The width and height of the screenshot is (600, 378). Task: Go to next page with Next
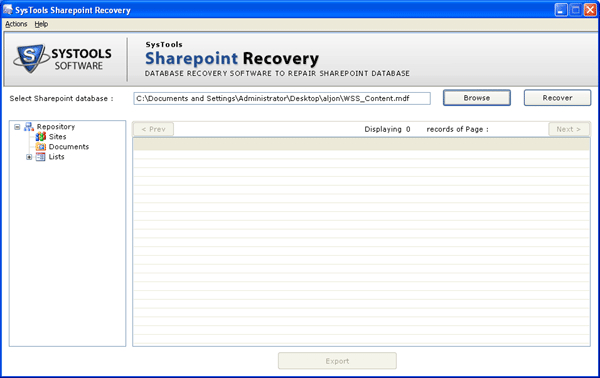point(569,129)
